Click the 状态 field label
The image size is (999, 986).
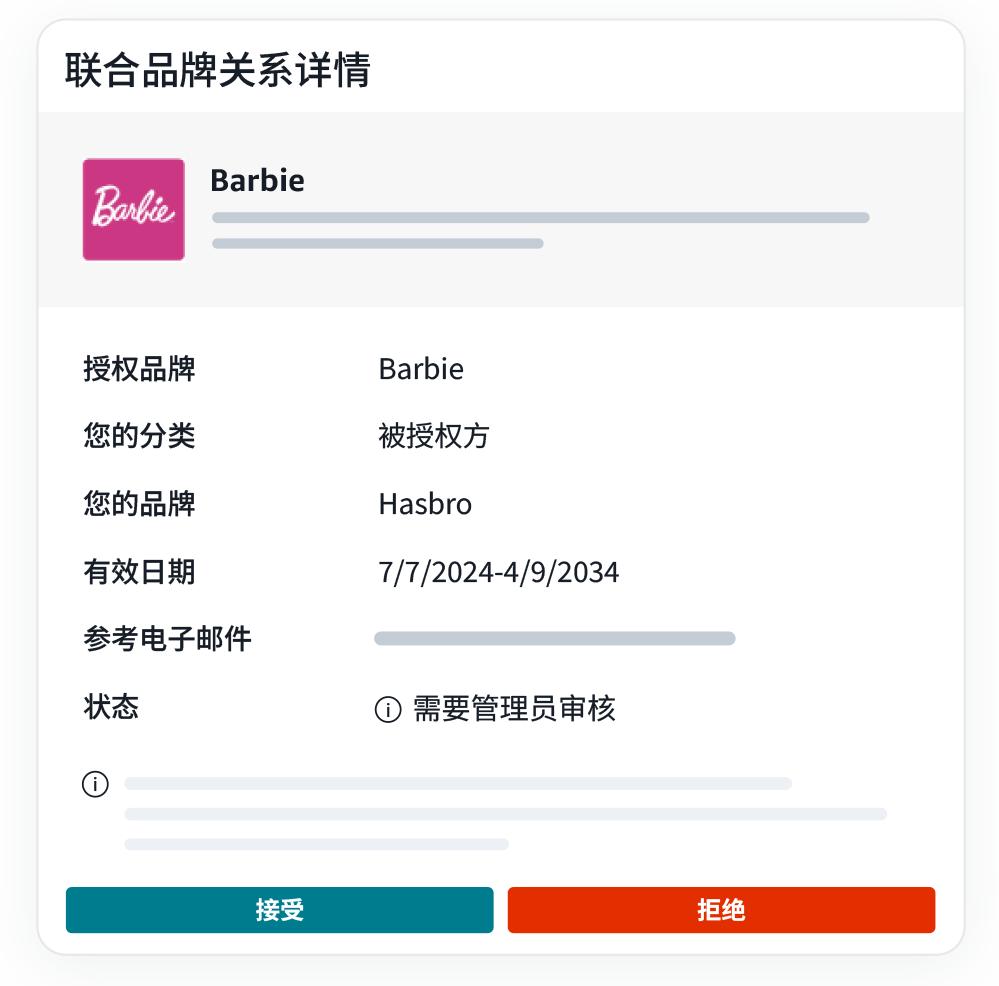[111, 707]
